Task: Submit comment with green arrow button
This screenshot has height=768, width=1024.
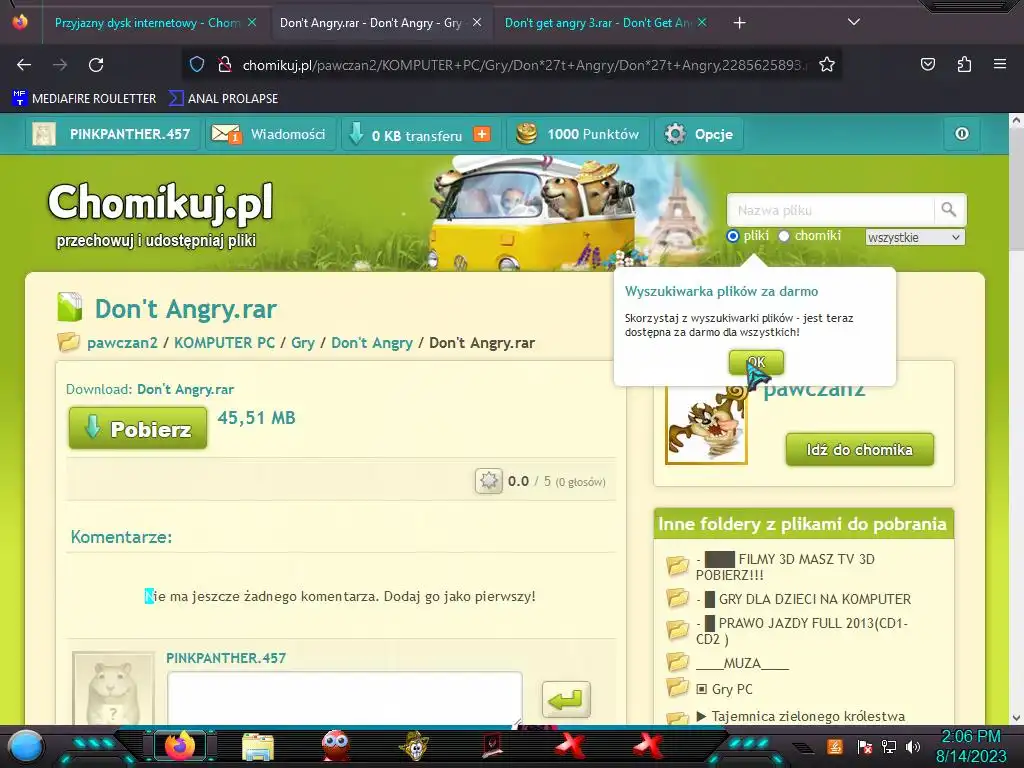Action: (x=566, y=699)
